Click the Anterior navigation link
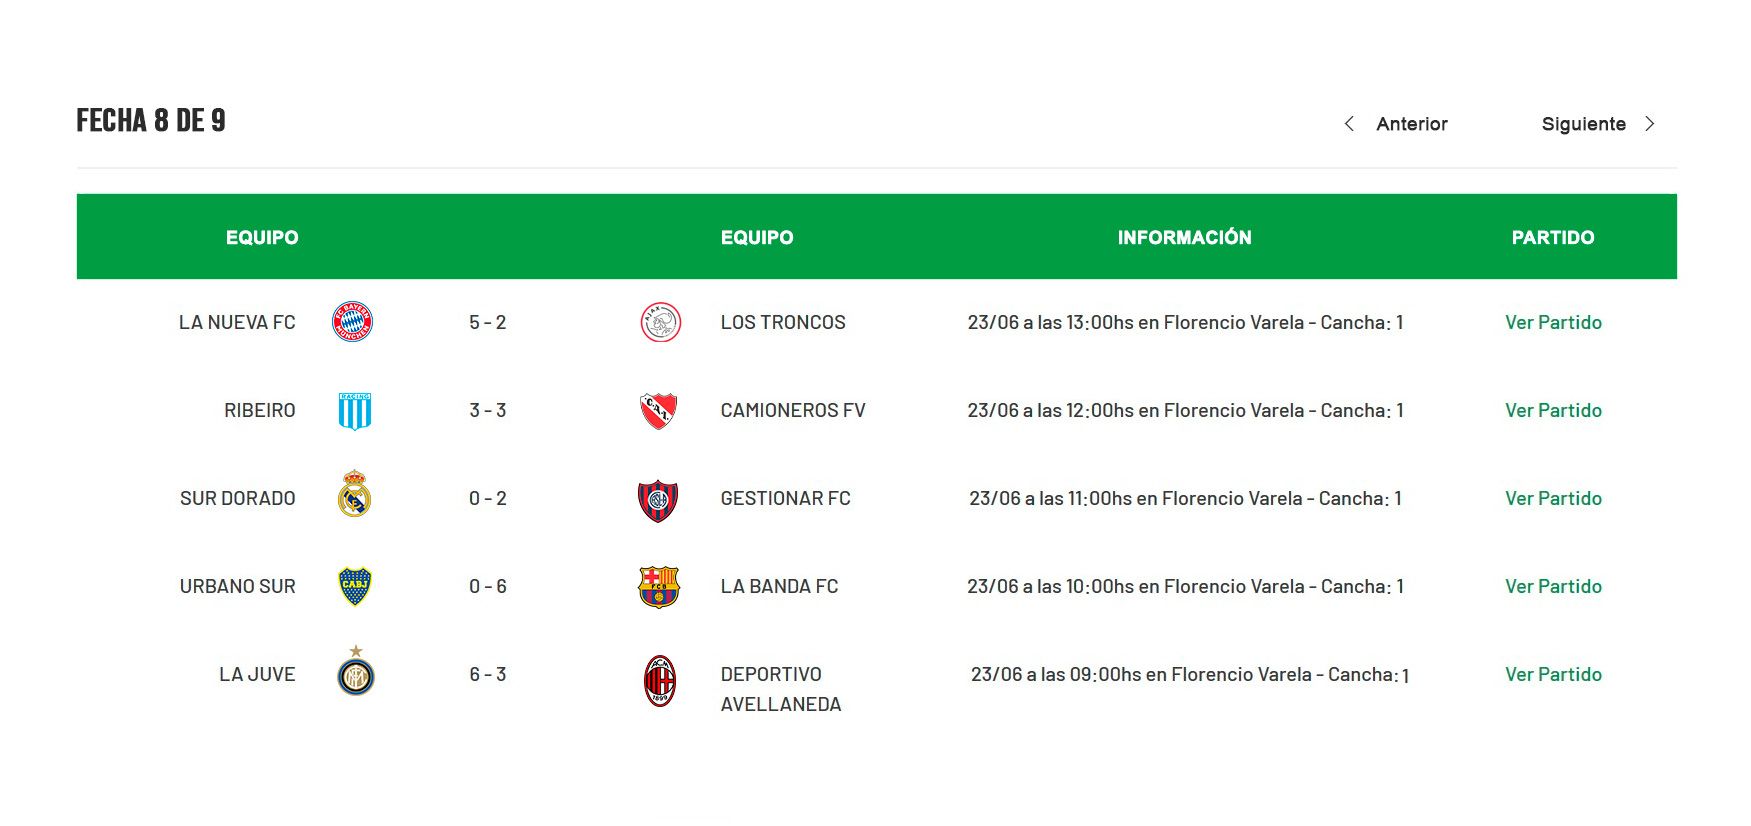1751x826 pixels. tap(1411, 124)
